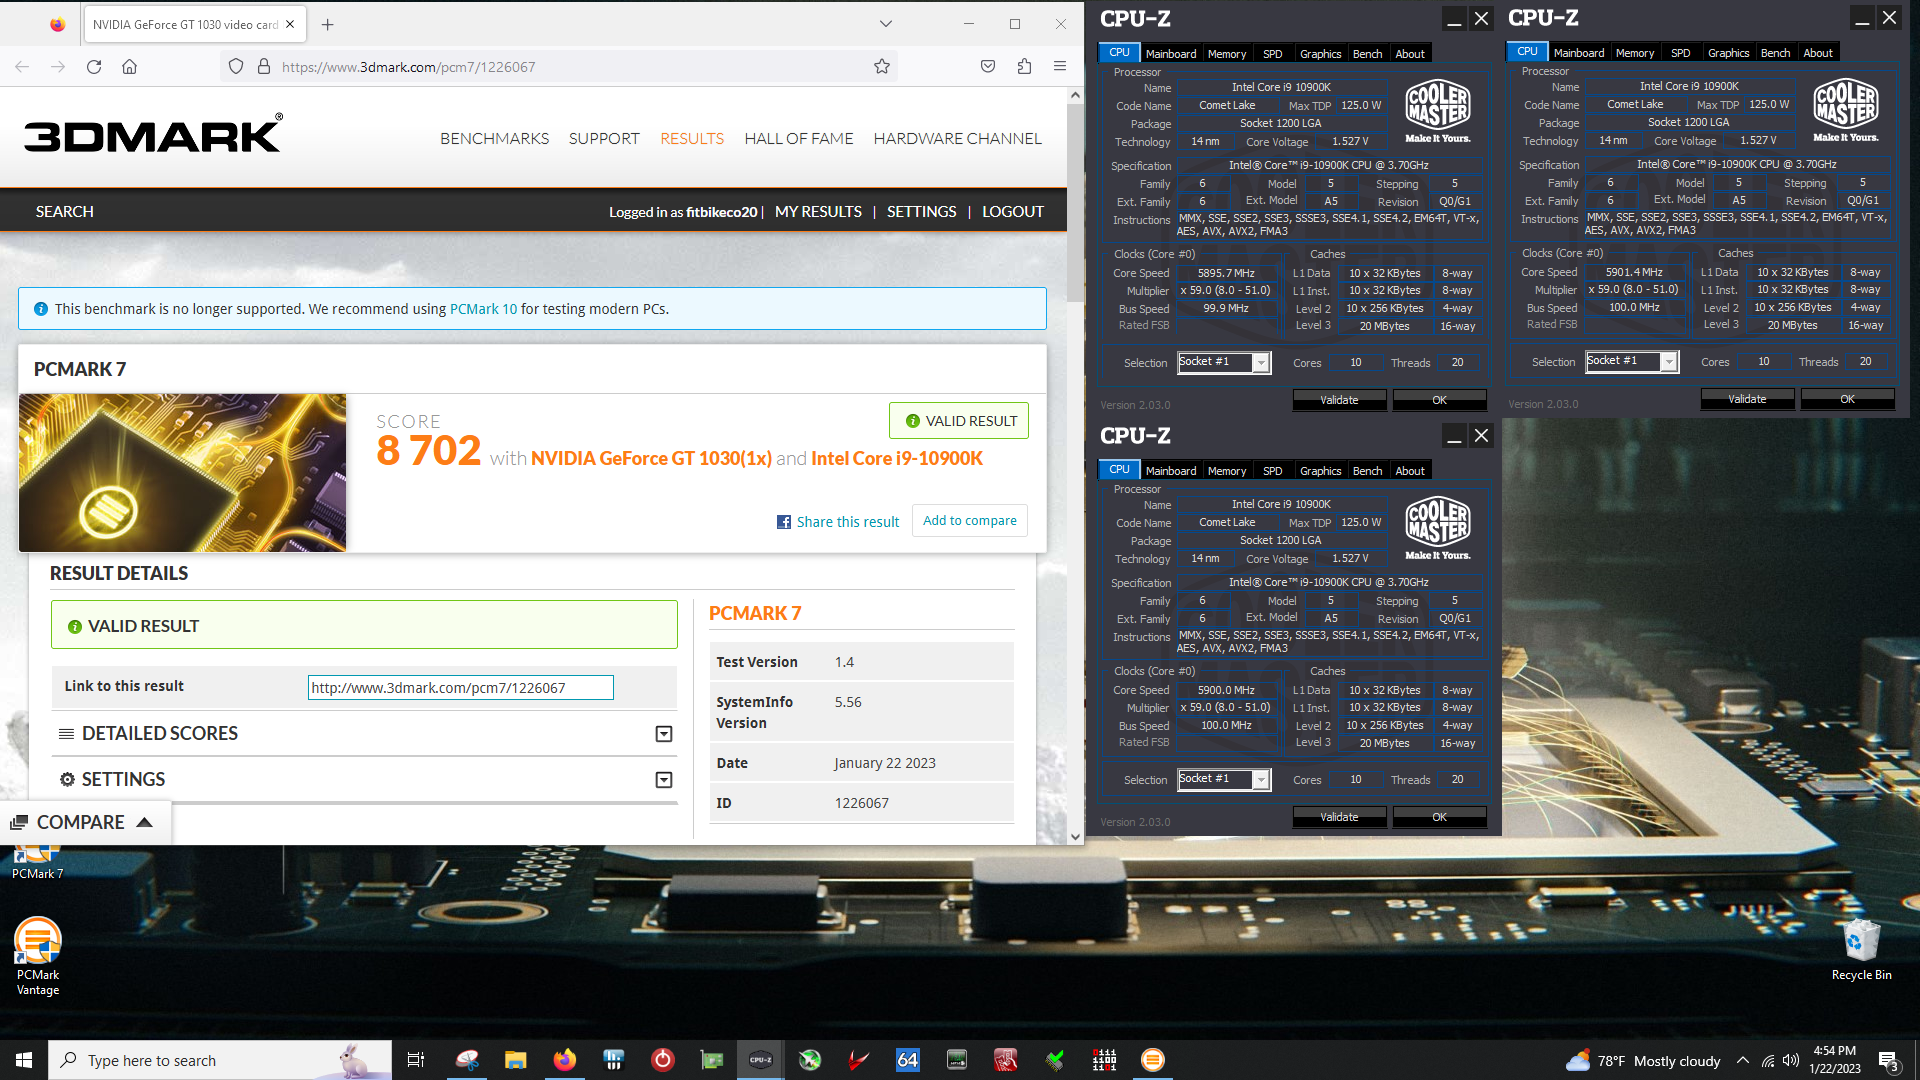The image size is (1920, 1080).
Task: Click the blue 64 taskbar icon
Action: [907, 1060]
